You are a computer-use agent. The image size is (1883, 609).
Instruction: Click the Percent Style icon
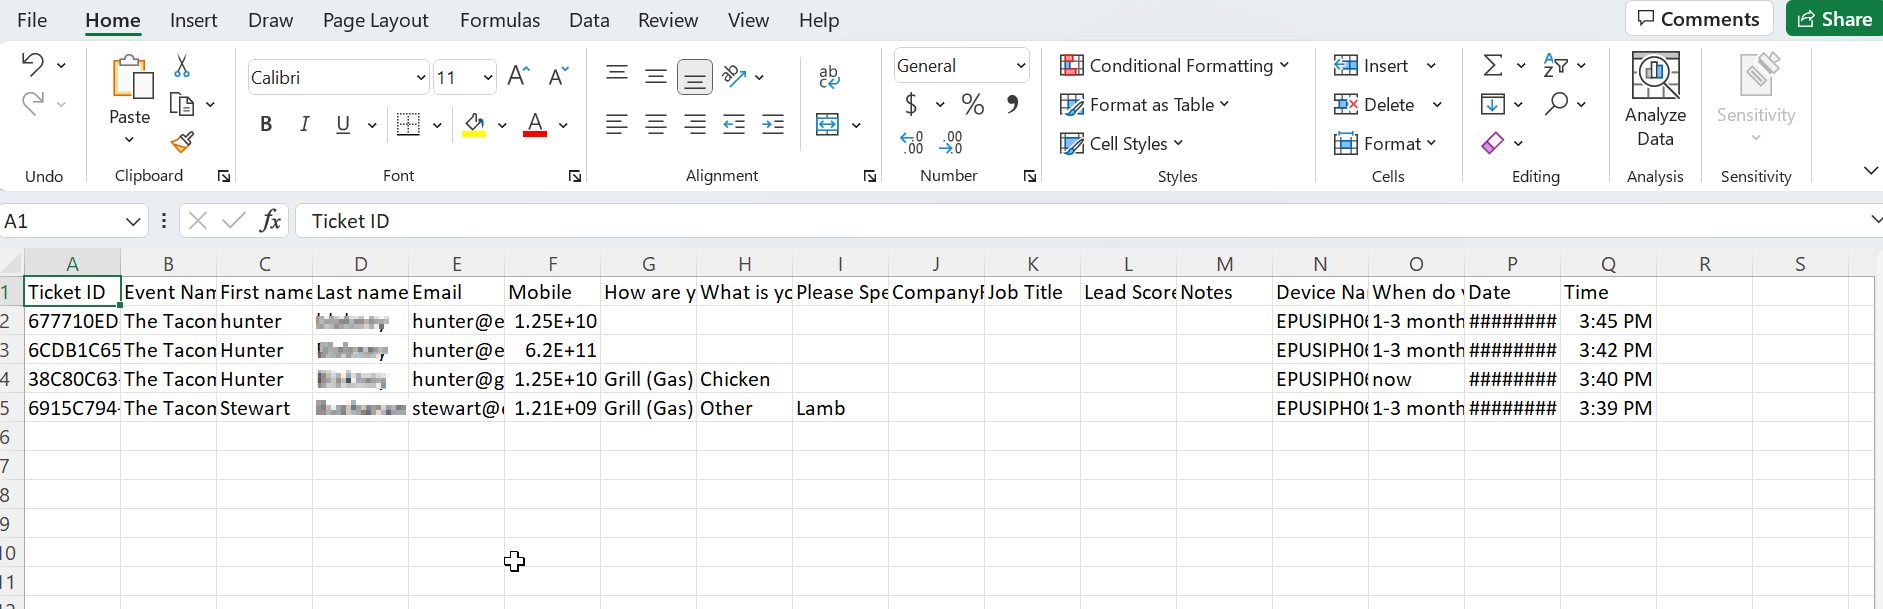pos(972,104)
